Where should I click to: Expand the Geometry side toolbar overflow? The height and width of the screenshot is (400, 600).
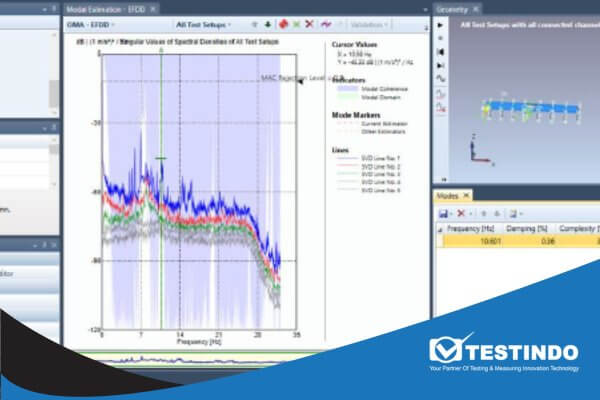click(444, 179)
